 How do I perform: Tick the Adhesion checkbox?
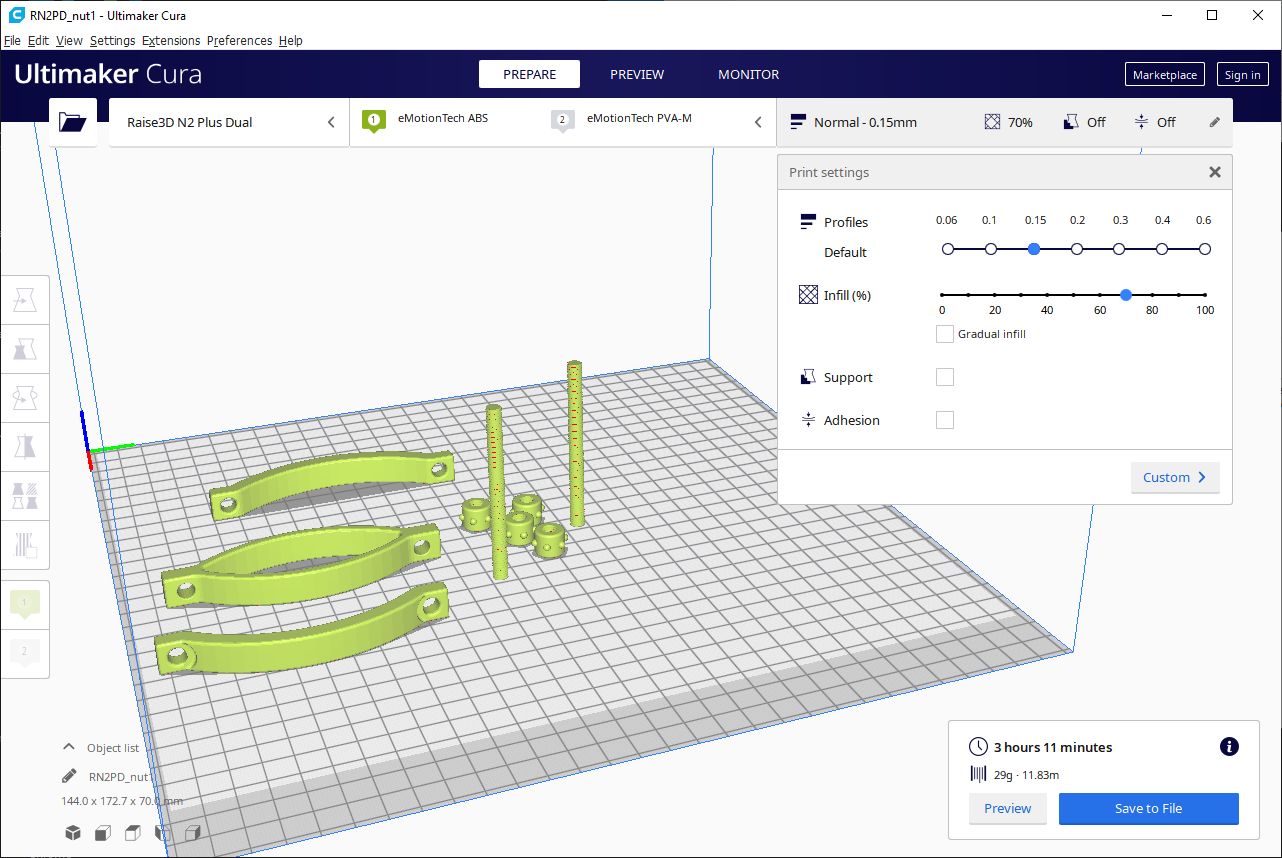pos(944,420)
